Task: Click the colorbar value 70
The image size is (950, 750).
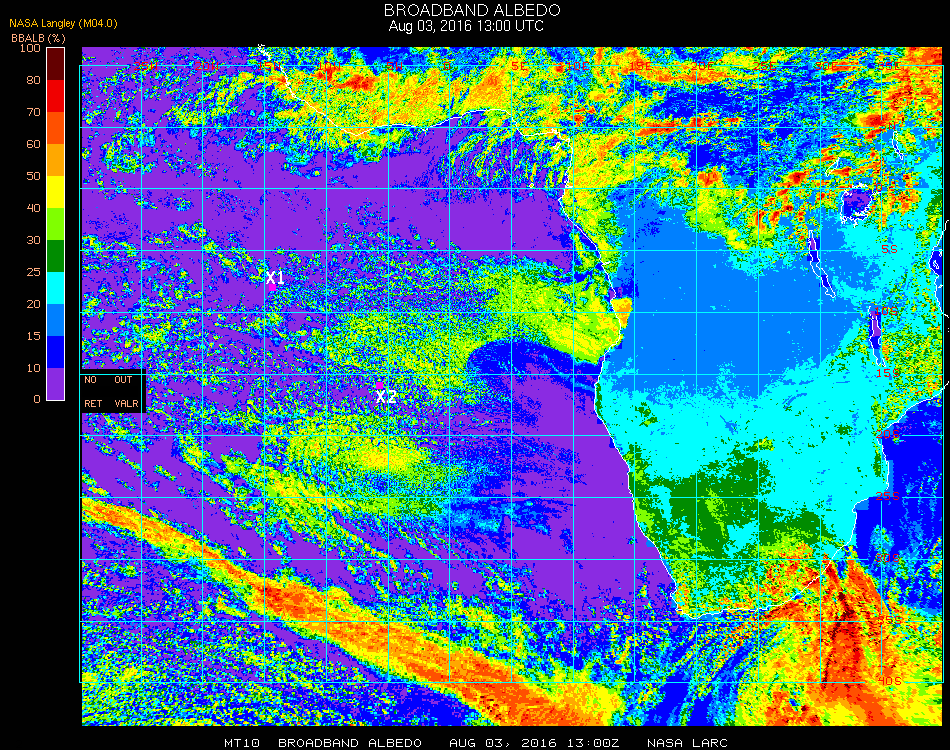Action: pyautogui.click(x=33, y=112)
